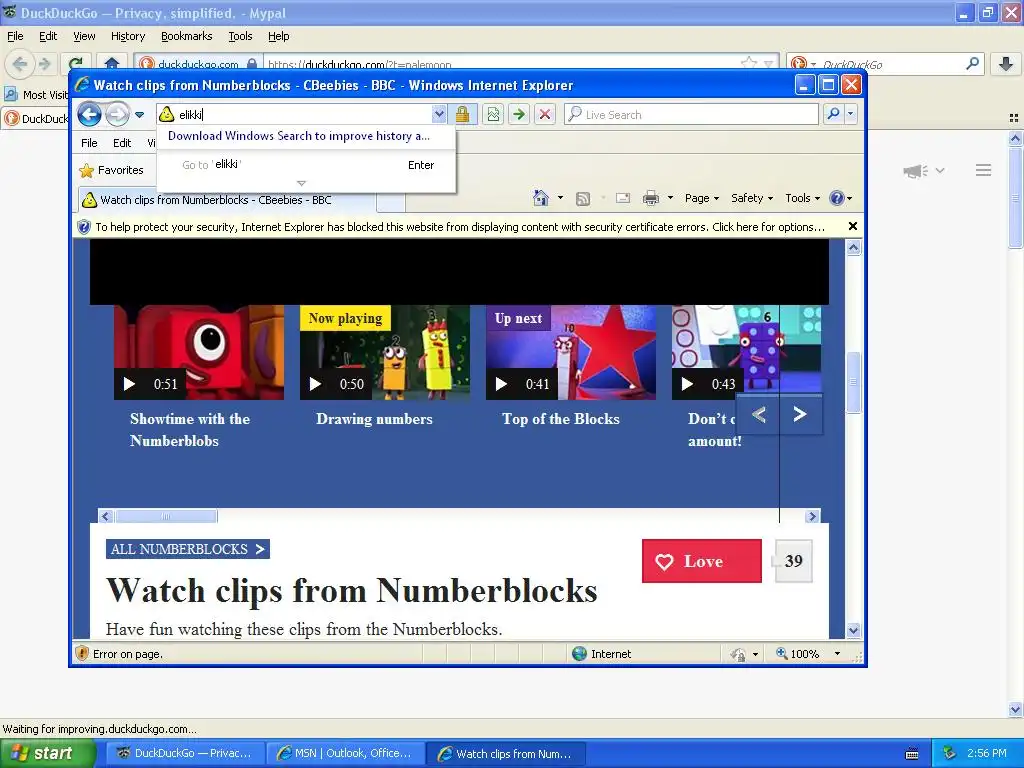Click the red Stop button in IE
This screenshot has height=768, width=1024.
point(544,114)
